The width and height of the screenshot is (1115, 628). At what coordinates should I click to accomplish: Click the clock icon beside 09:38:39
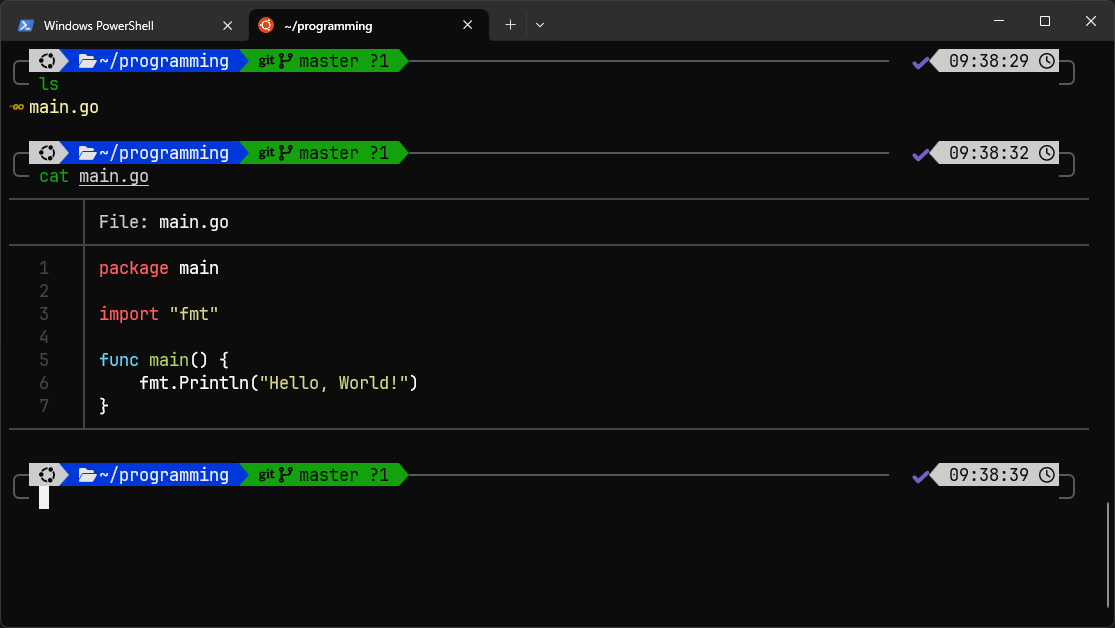(1046, 475)
